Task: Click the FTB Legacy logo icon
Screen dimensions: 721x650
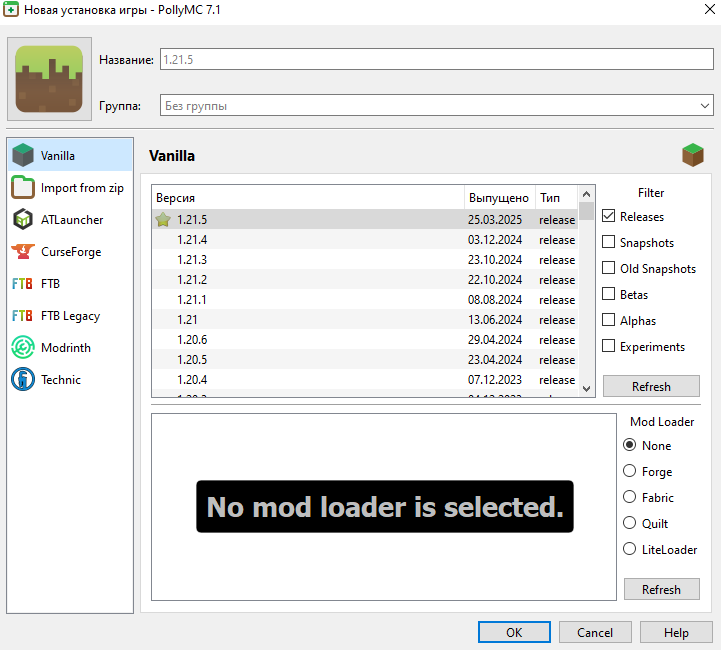Action: [23, 316]
